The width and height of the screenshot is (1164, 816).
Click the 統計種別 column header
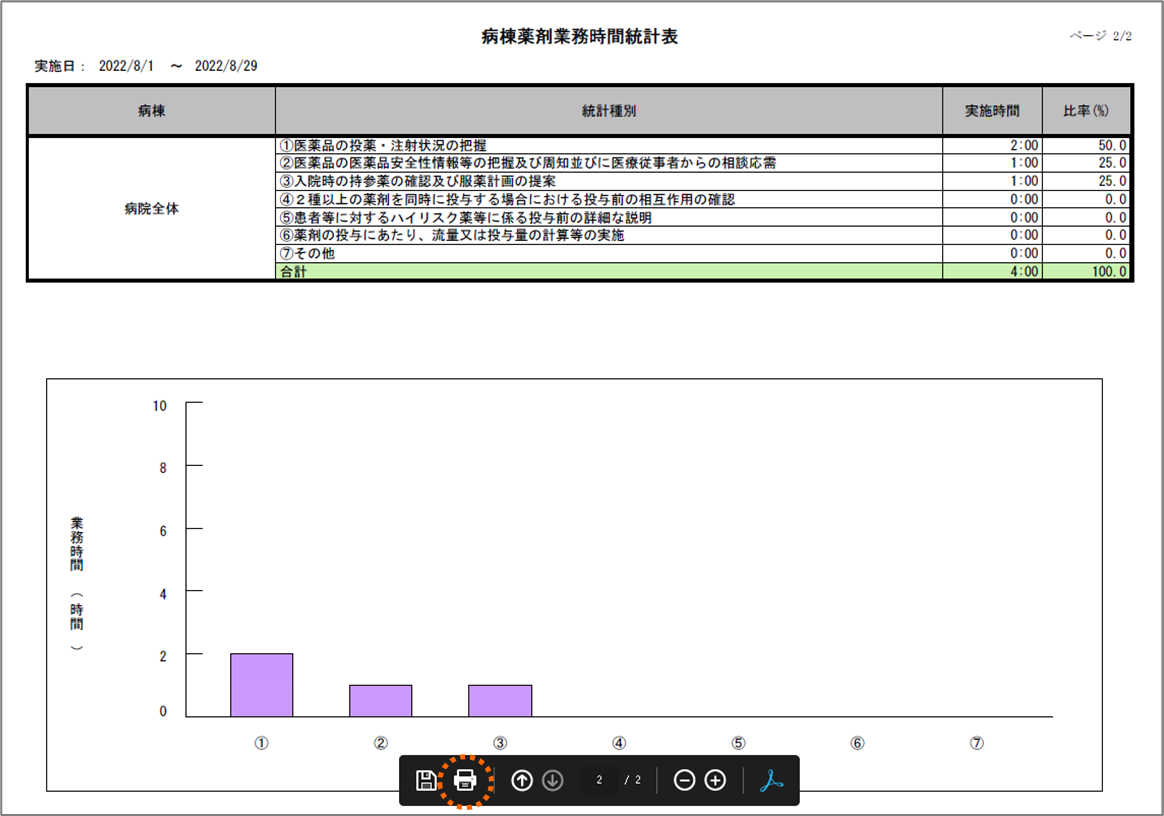(x=608, y=111)
